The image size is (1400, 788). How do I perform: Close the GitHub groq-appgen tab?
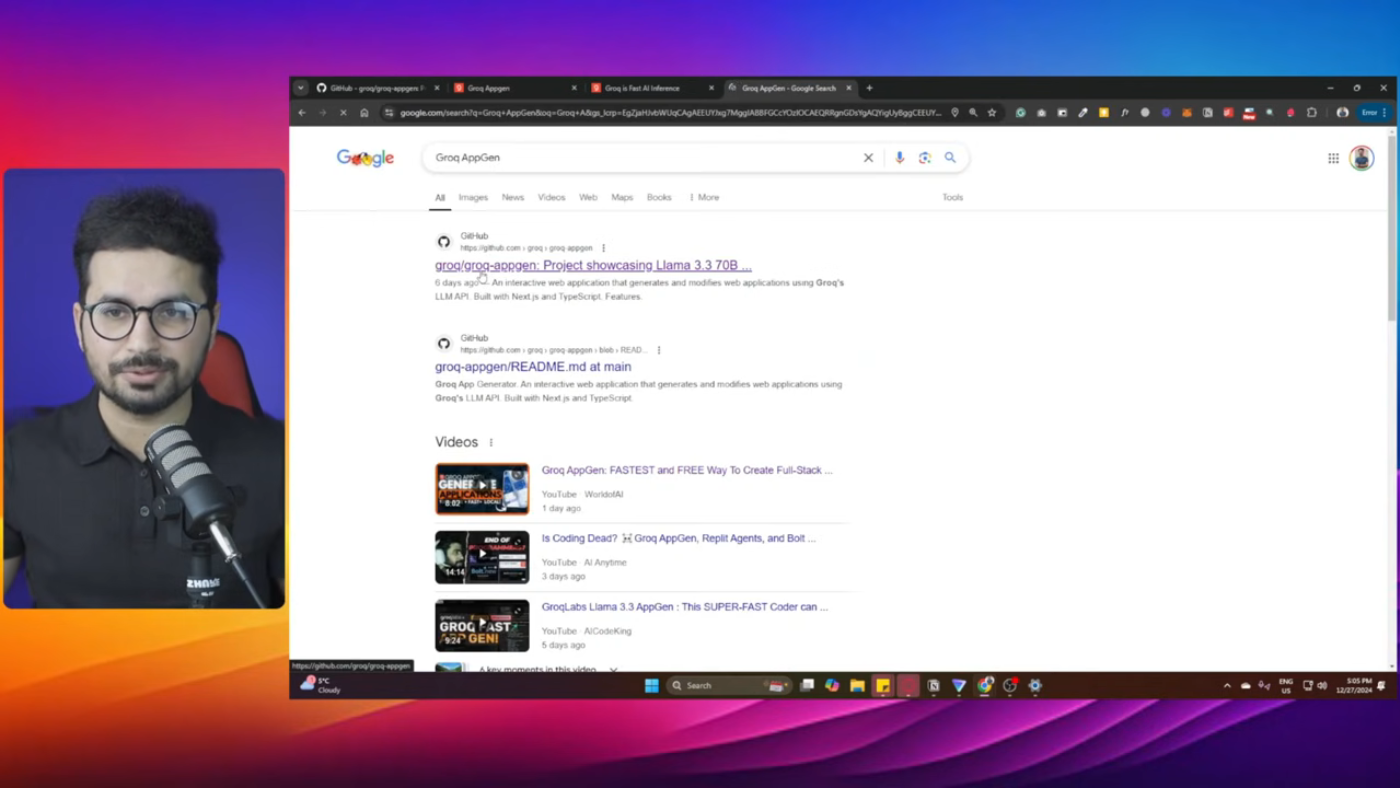click(x=437, y=88)
